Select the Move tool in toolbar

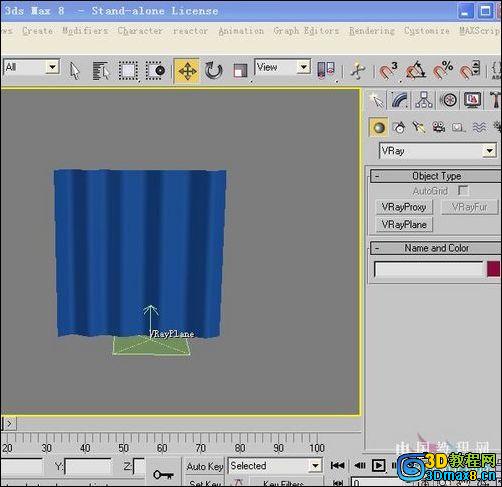pos(187,71)
